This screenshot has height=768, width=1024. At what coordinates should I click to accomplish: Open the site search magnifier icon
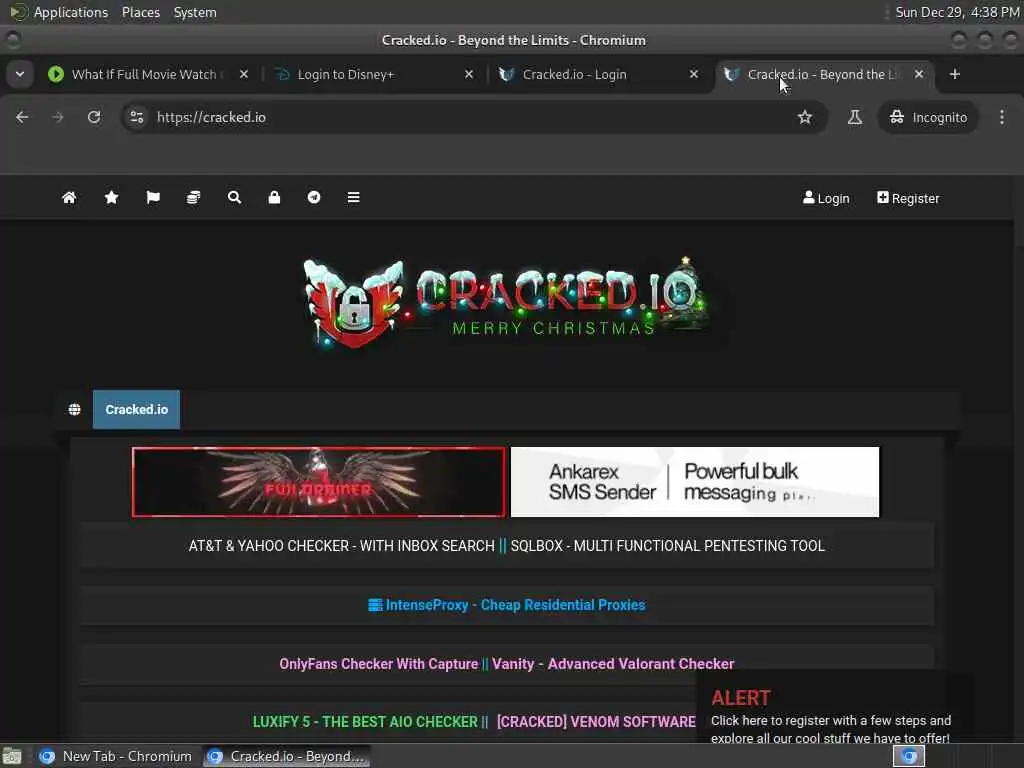(234, 197)
